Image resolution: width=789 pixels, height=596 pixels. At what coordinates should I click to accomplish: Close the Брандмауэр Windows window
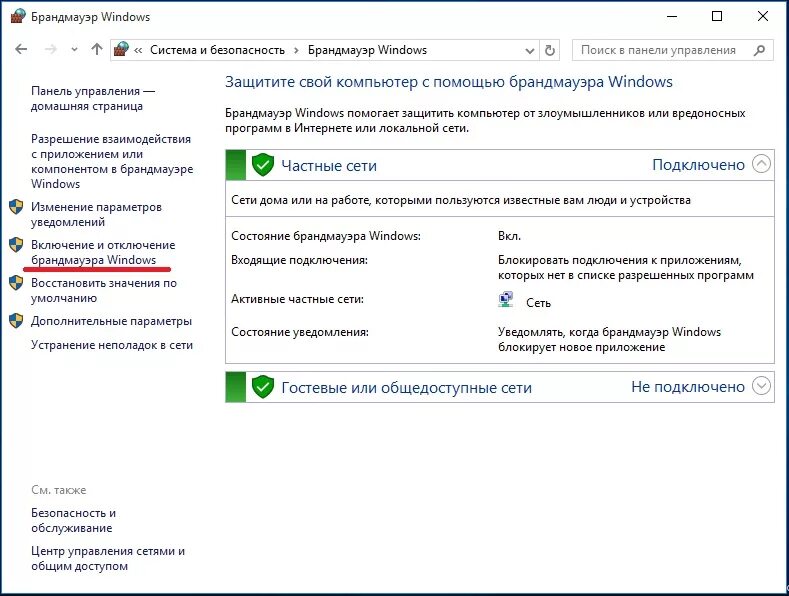763,17
